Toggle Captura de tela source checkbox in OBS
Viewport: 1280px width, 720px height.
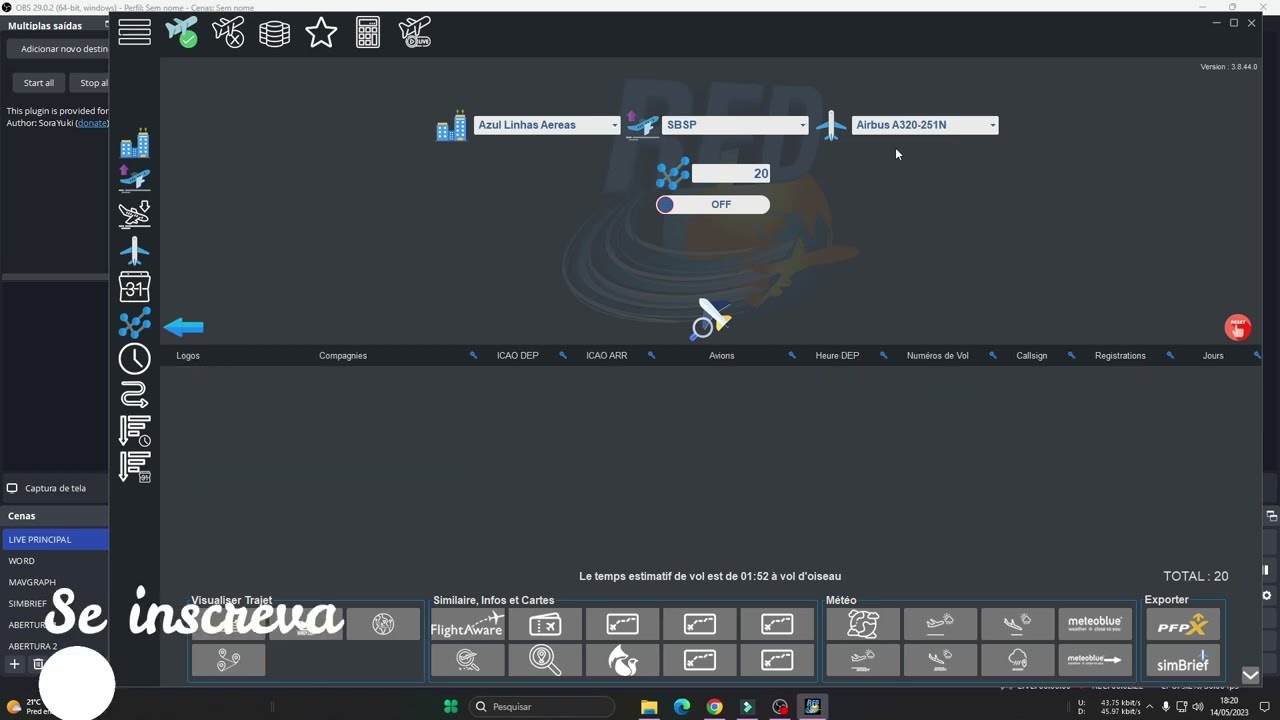click(x=12, y=488)
